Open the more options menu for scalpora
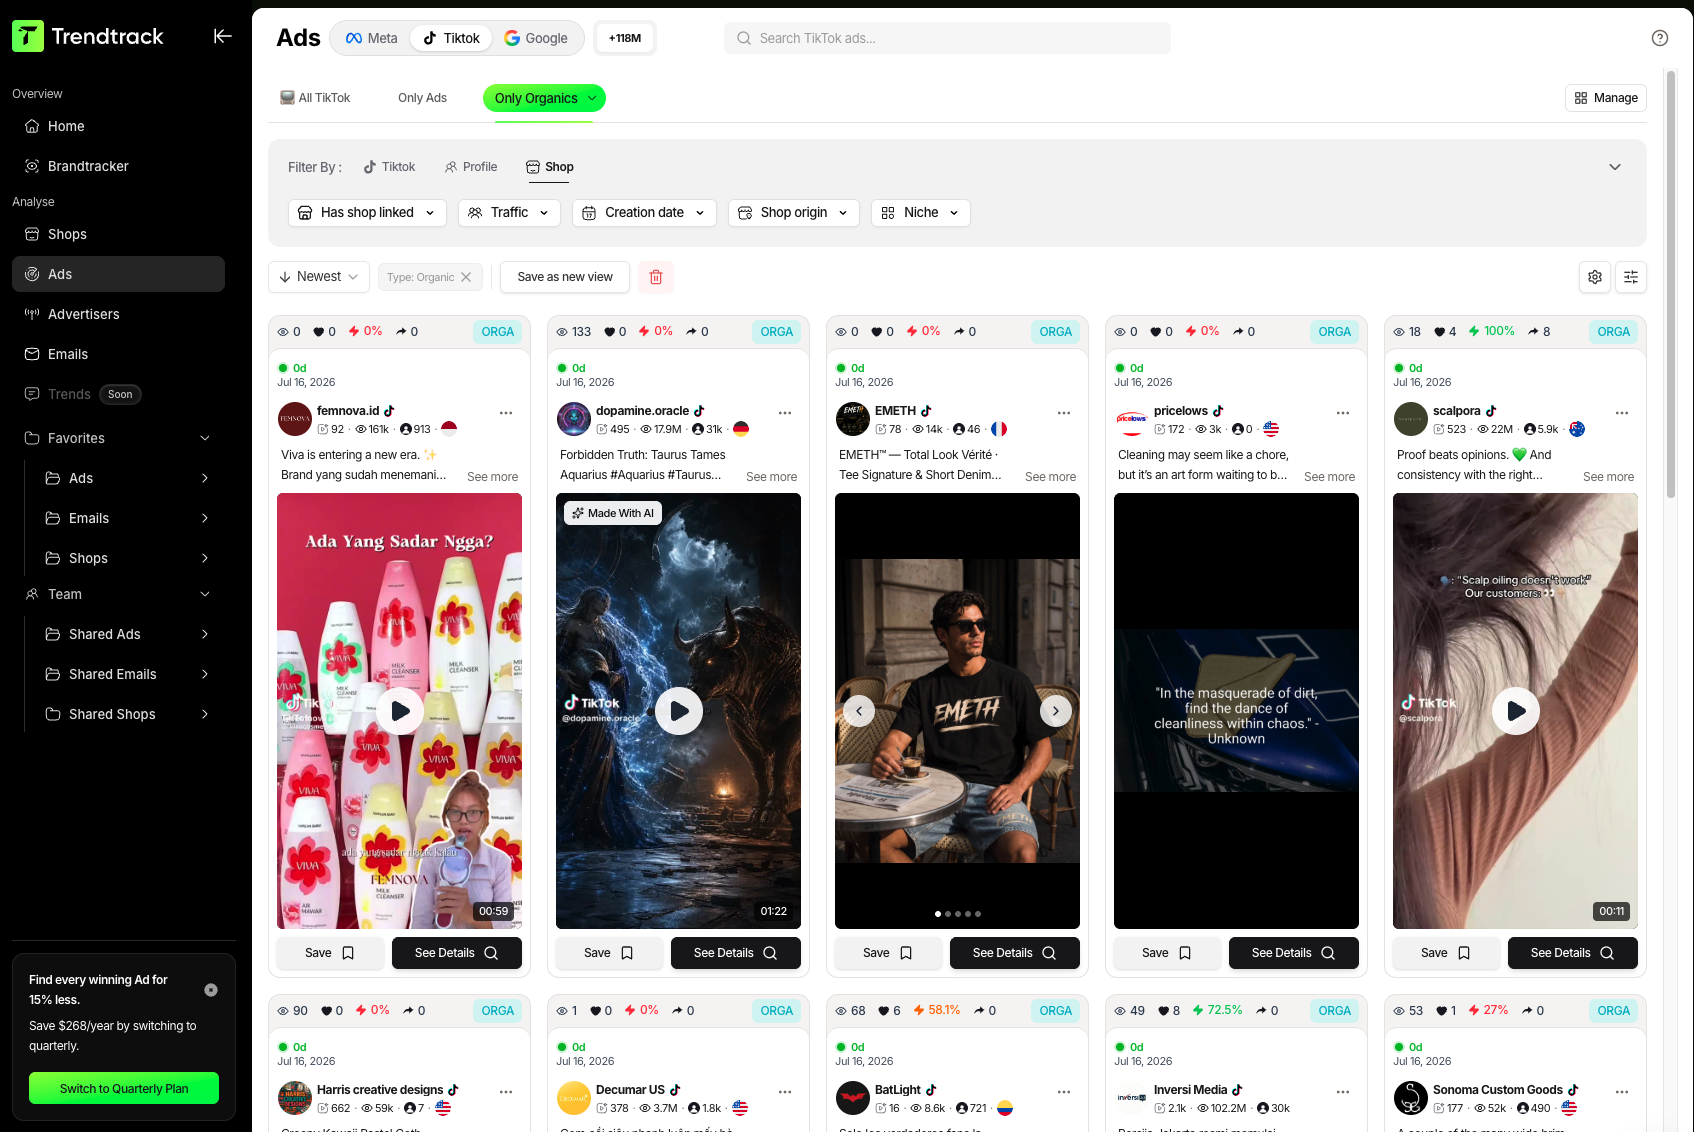The height and width of the screenshot is (1132, 1694). click(x=1622, y=413)
